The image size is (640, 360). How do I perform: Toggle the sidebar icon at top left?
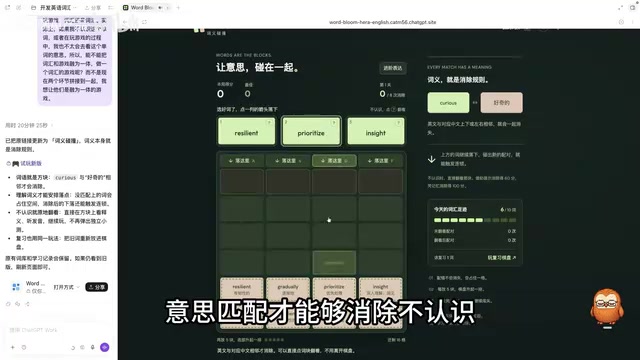point(7,7)
